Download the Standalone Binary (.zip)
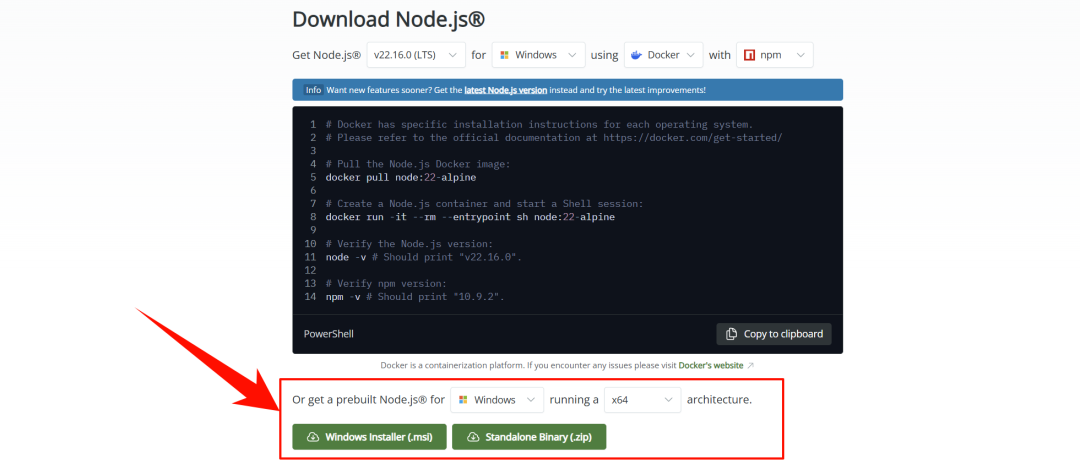Screen dimensions: 1080x464 click(x=529, y=436)
